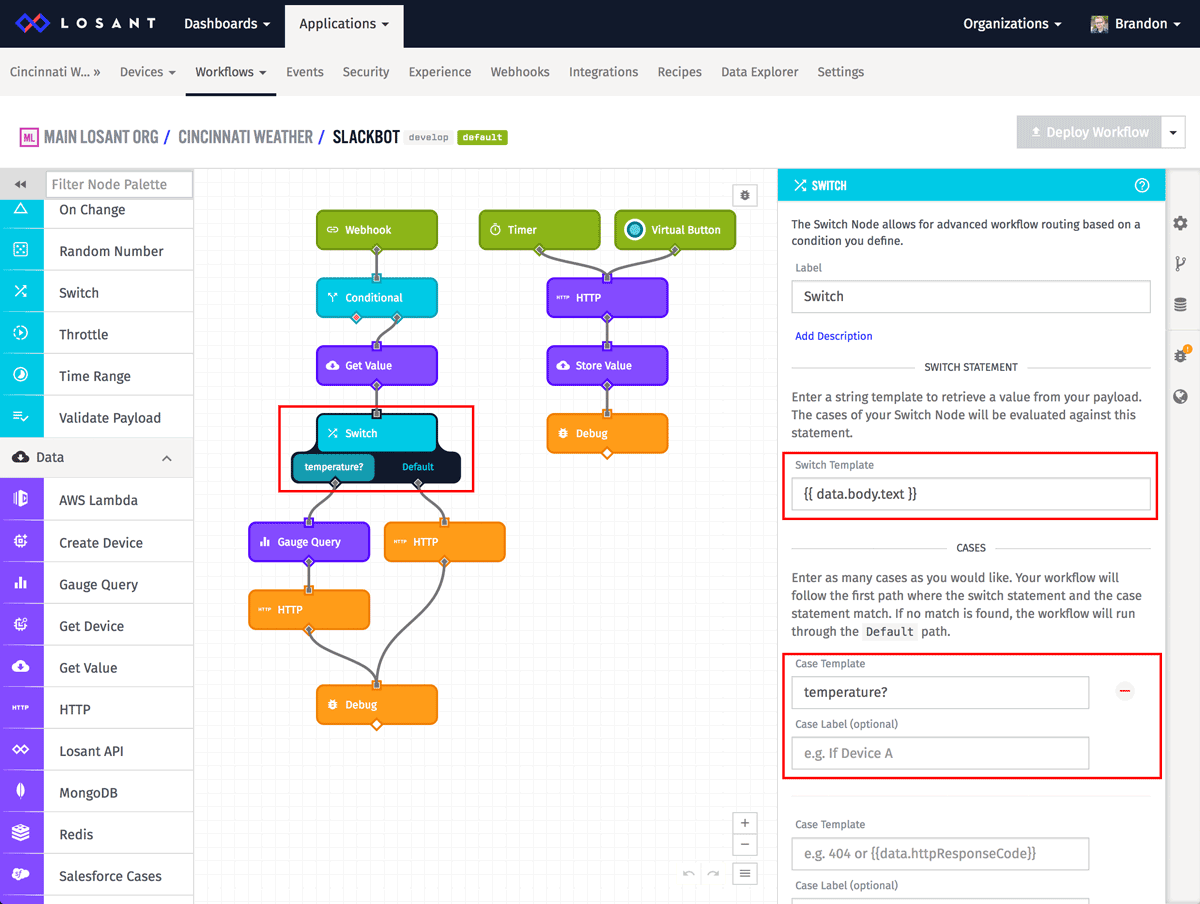
Task: Undo the last canvas change
Action: (x=689, y=874)
